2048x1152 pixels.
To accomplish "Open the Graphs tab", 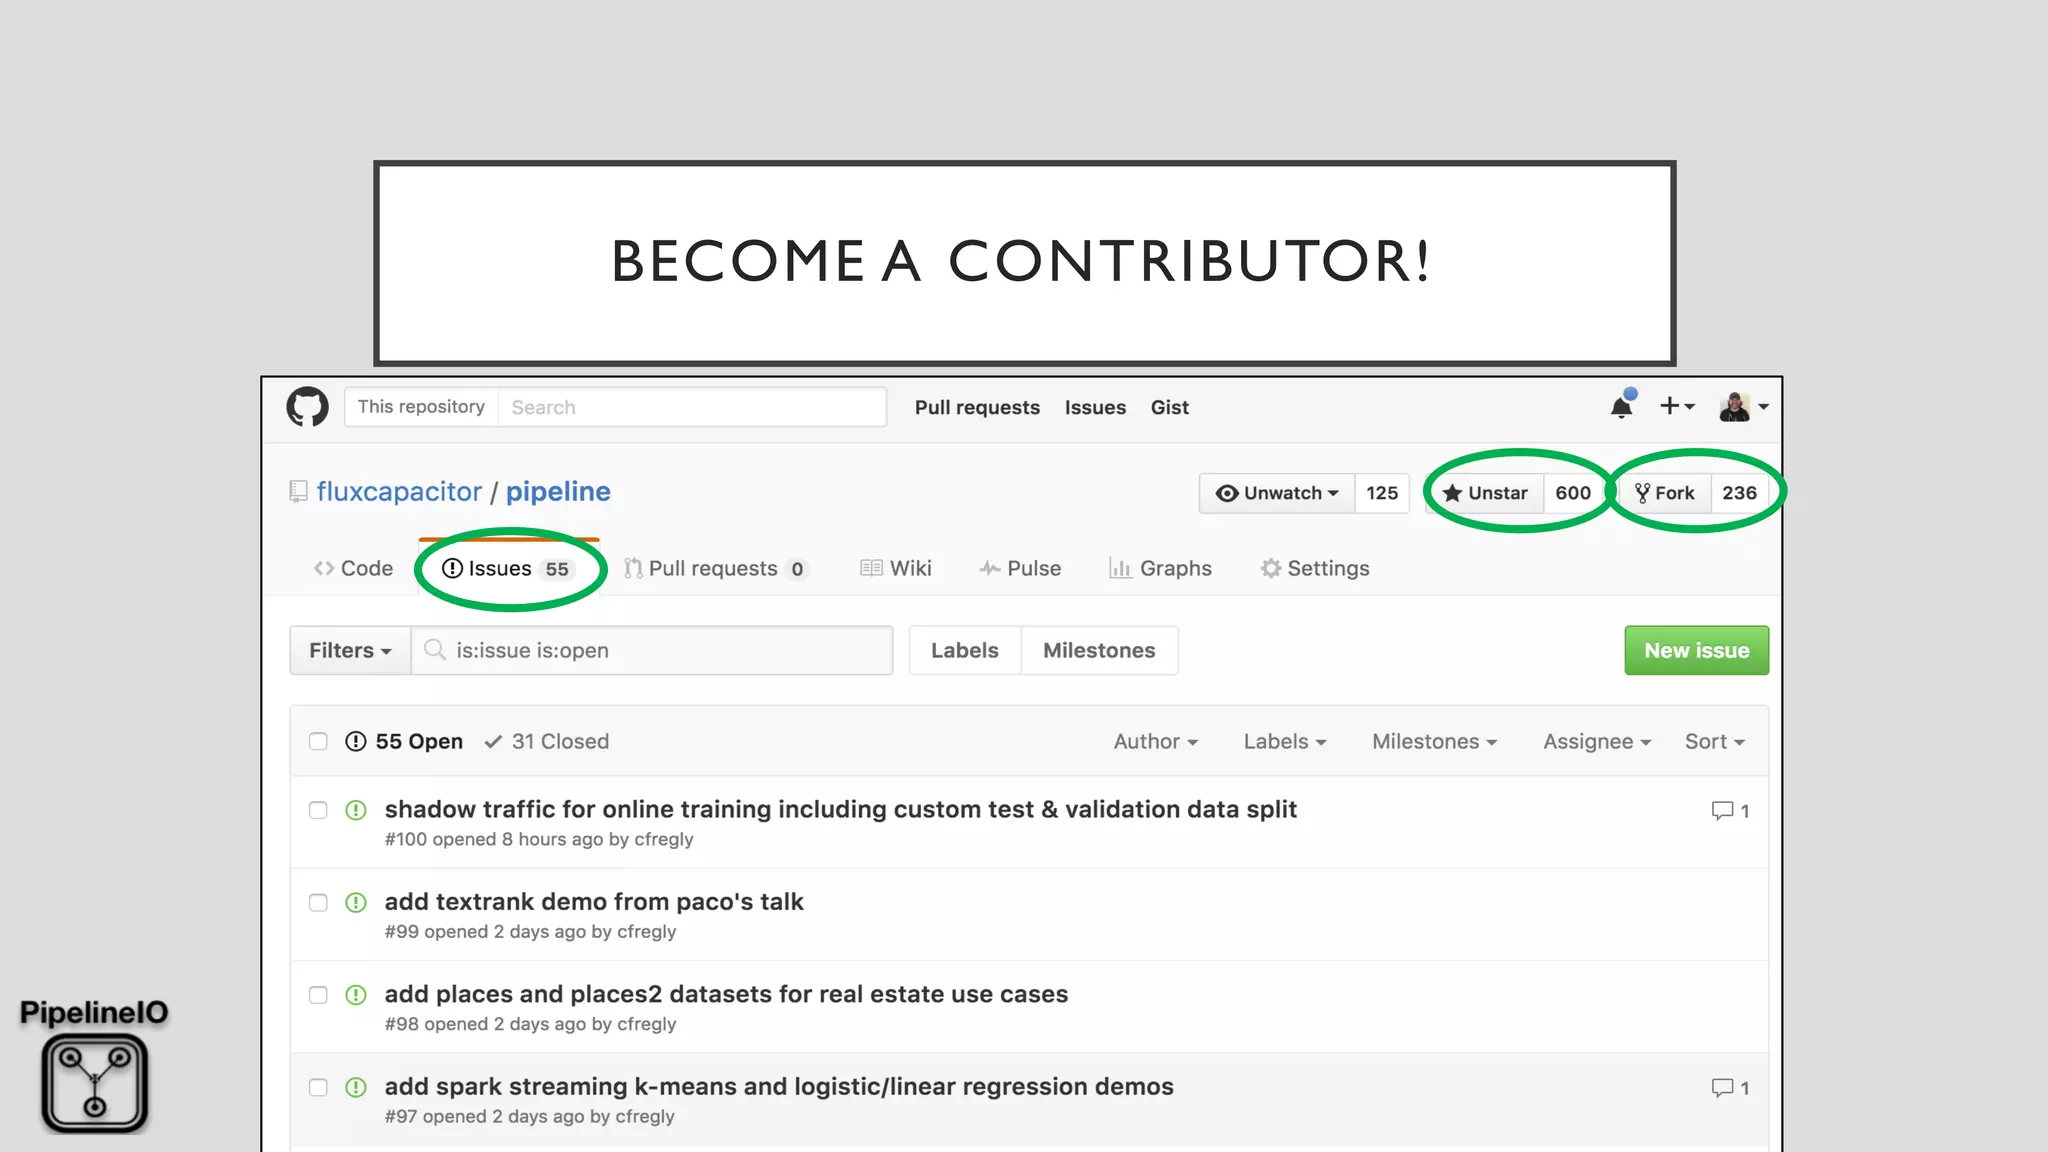I will [x=1161, y=568].
